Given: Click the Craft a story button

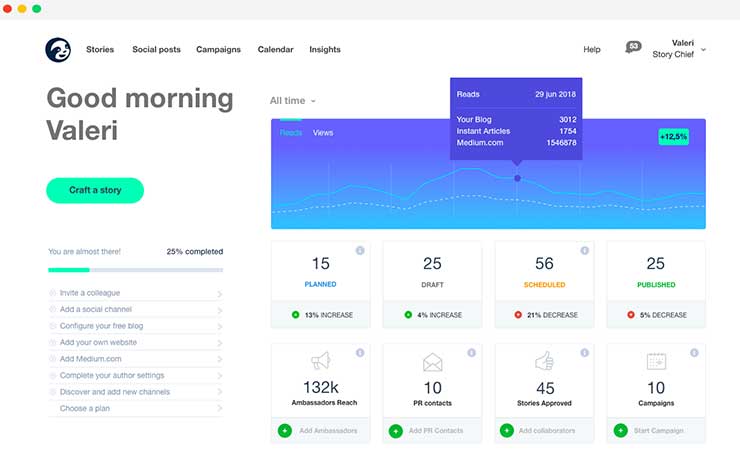Looking at the screenshot, I should pyautogui.click(x=95, y=190).
